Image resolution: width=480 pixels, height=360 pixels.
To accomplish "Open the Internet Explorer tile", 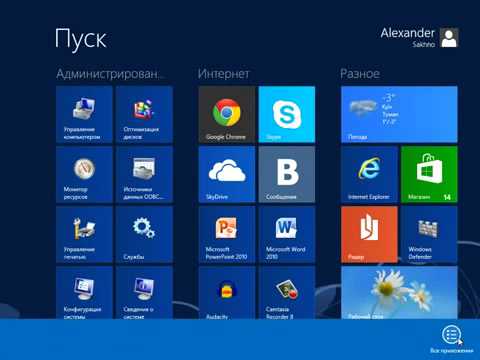I will [x=369, y=174].
